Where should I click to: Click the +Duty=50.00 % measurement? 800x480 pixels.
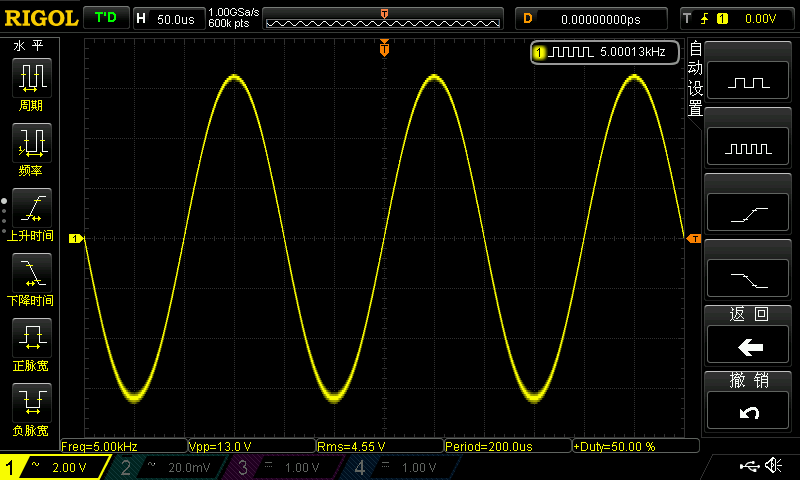tap(636, 446)
